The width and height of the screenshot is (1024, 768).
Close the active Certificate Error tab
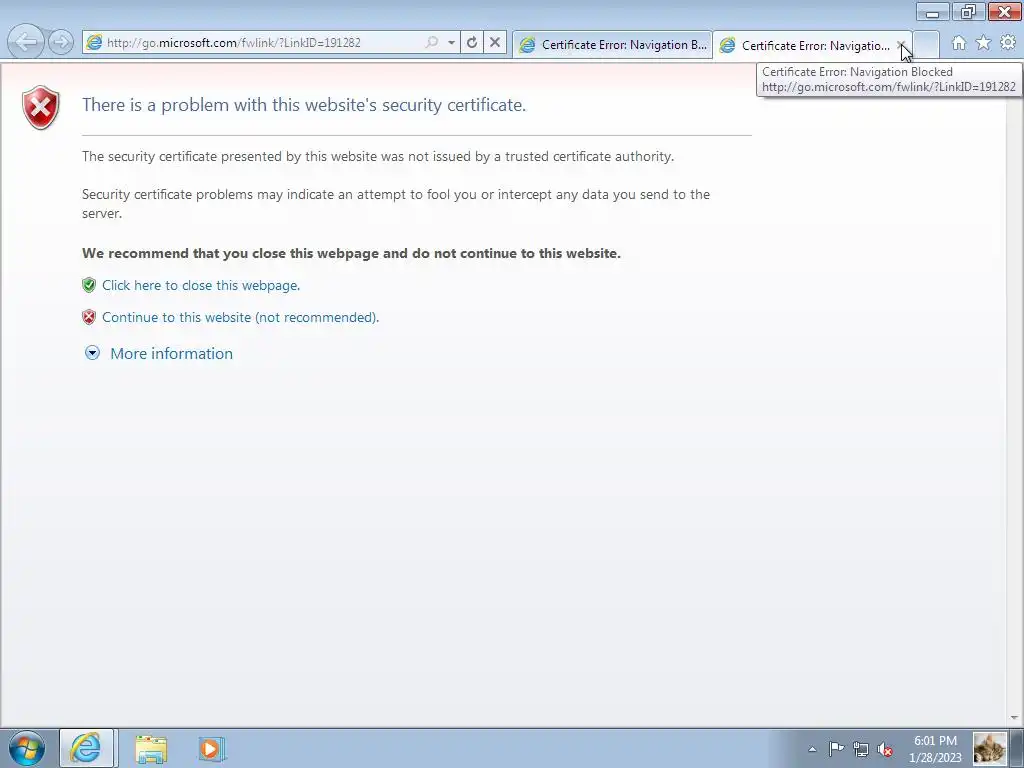click(x=901, y=45)
